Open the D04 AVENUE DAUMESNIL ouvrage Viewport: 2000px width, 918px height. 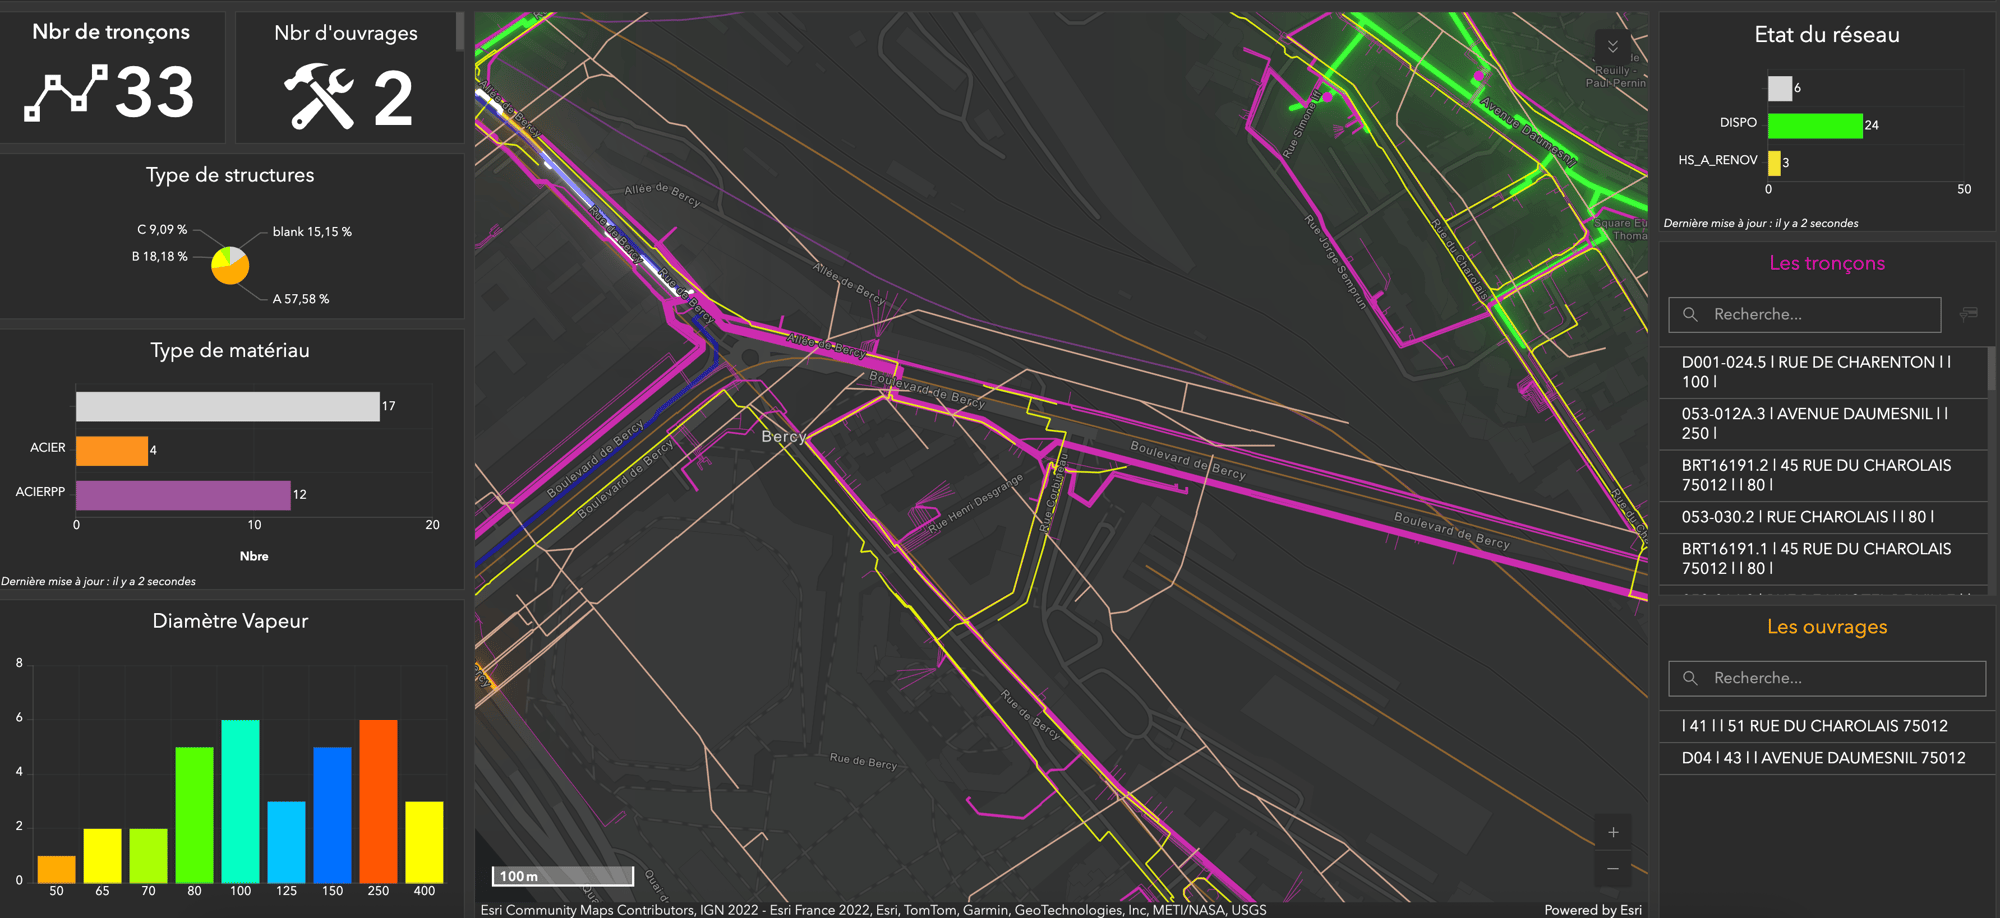point(1820,758)
